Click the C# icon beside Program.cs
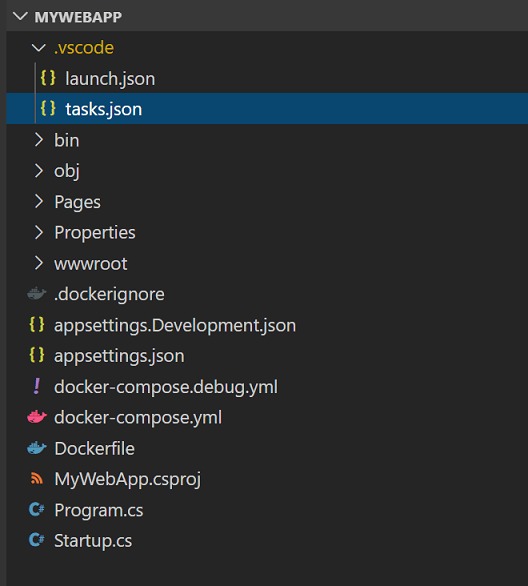Viewport: 528px width, 586px height. pyautogui.click(x=37, y=509)
